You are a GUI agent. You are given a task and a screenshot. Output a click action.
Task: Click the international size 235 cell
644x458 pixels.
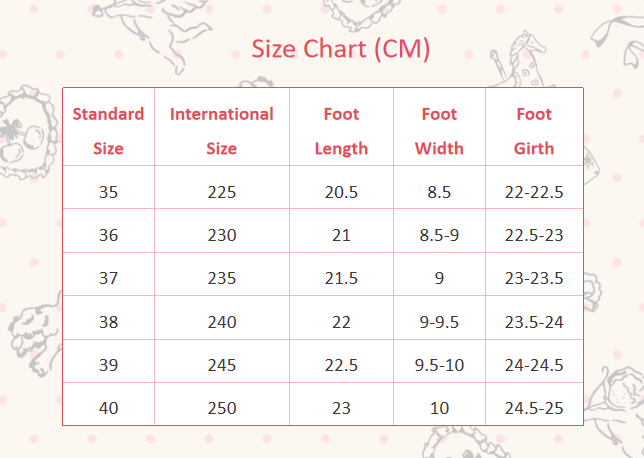click(x=222, y=279)
